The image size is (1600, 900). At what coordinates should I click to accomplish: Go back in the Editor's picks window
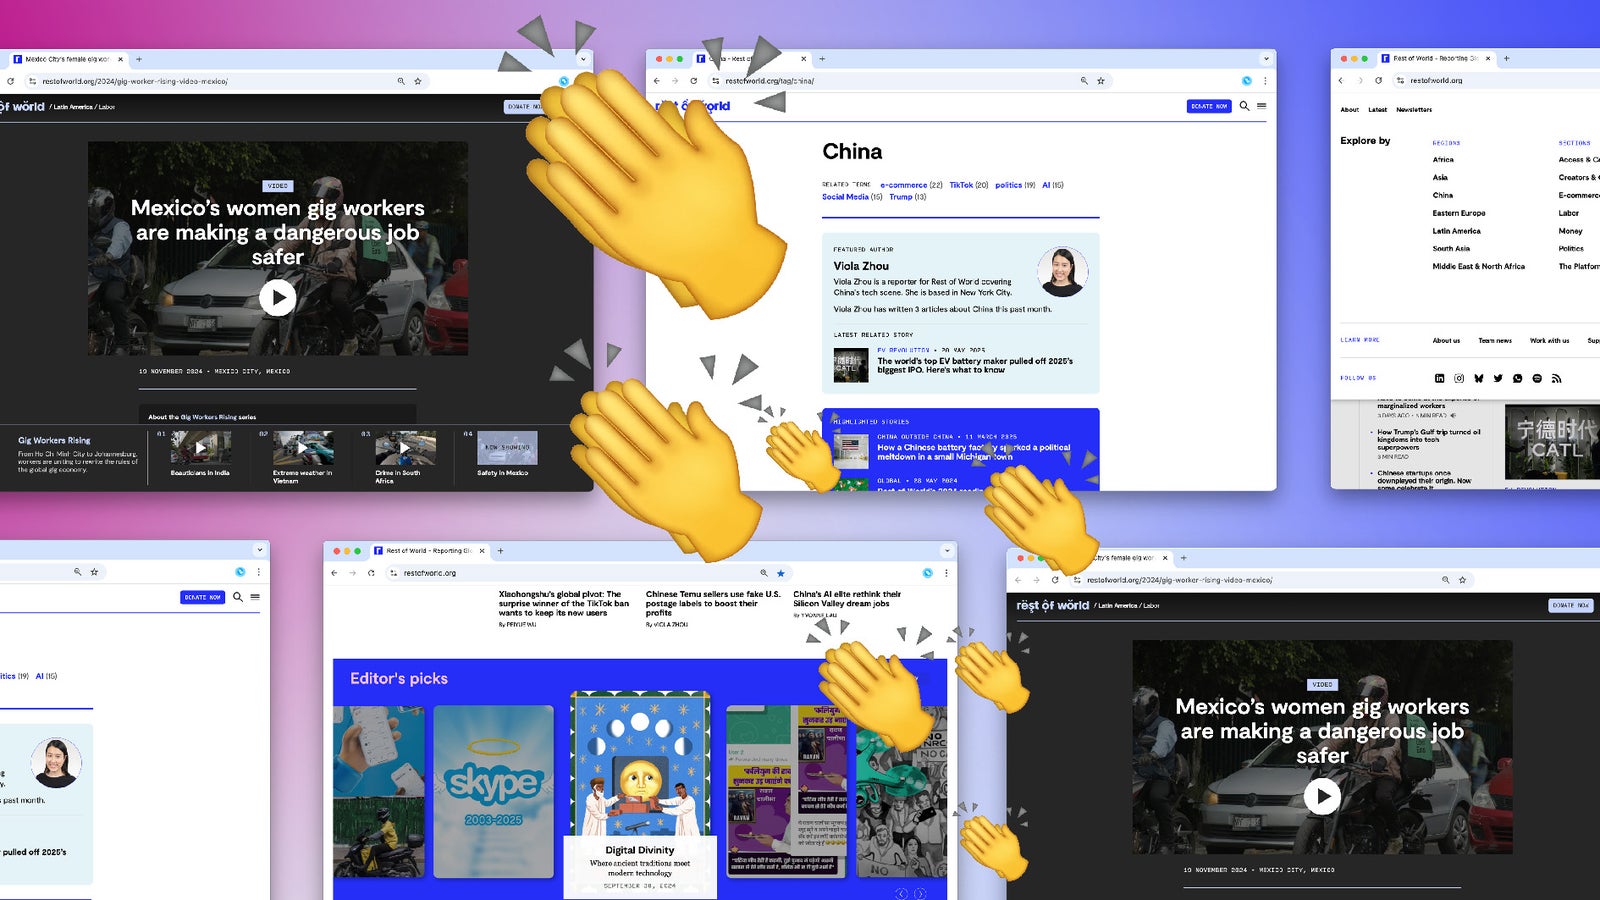[x=335, y=573]
